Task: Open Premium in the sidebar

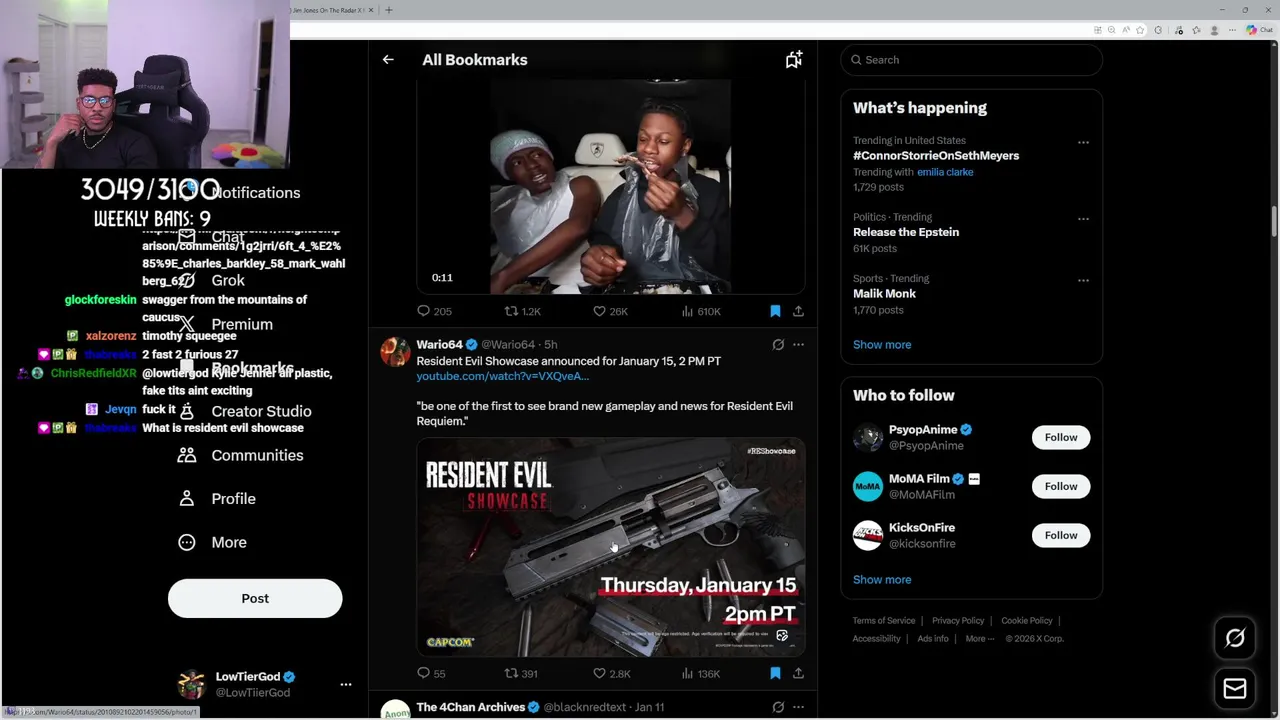Action: click(x=224, y=324)
